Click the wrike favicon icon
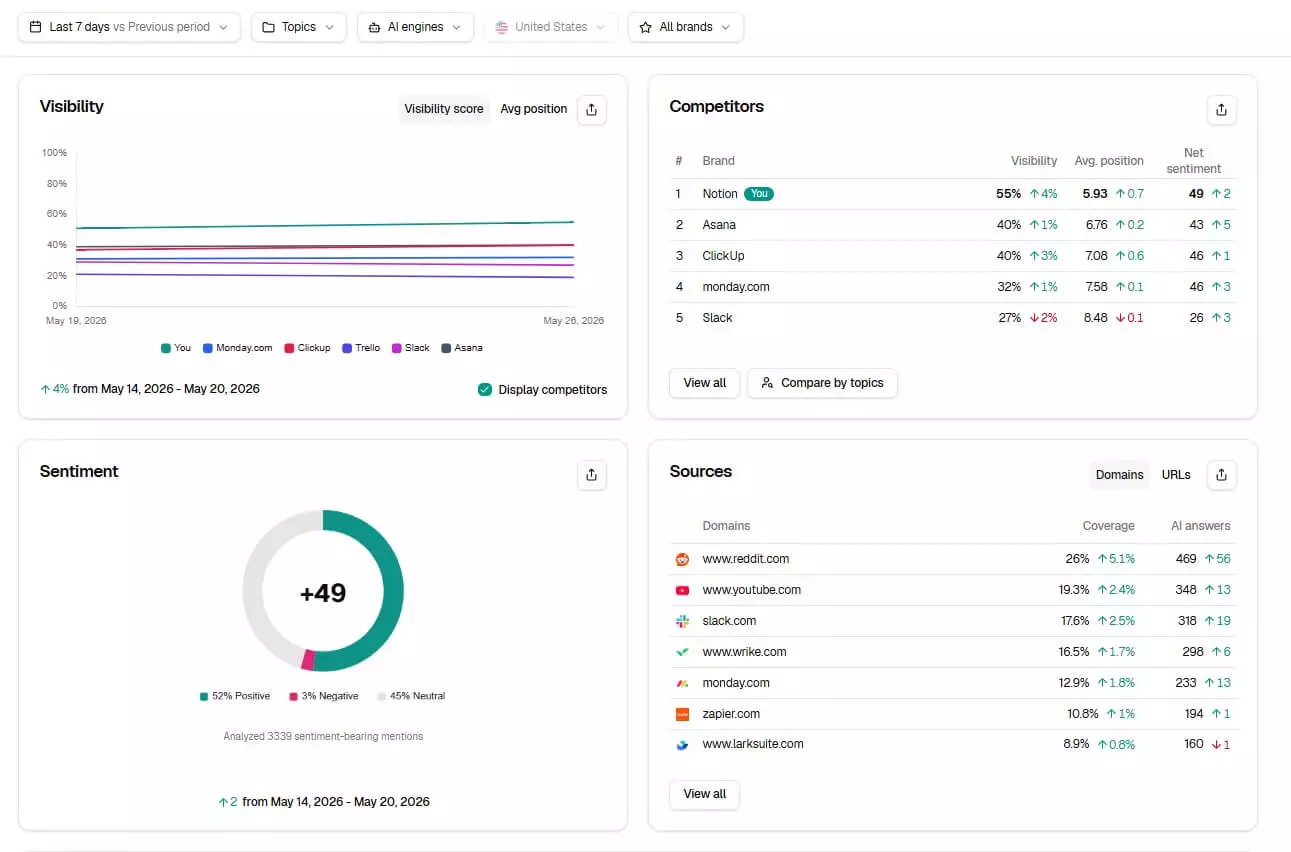The height and width of the screenshot is (852, 1291). 683,652
